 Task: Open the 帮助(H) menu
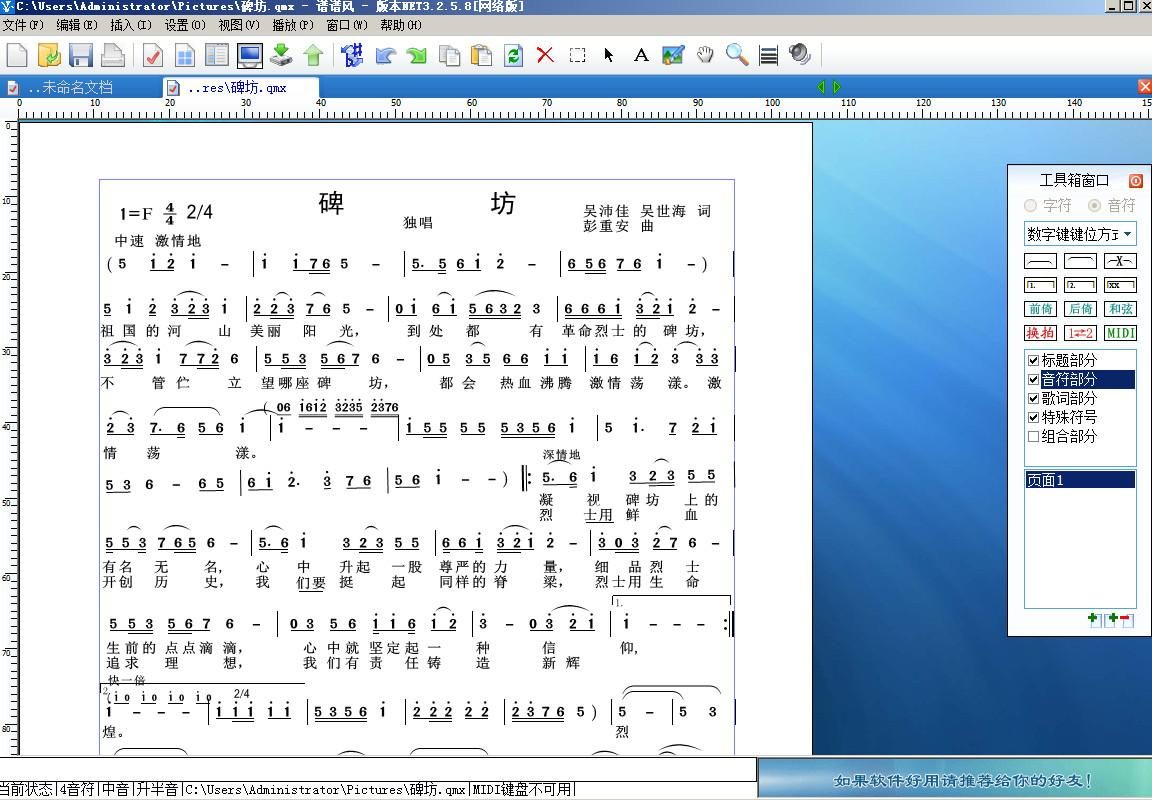[x=401, y=25]
